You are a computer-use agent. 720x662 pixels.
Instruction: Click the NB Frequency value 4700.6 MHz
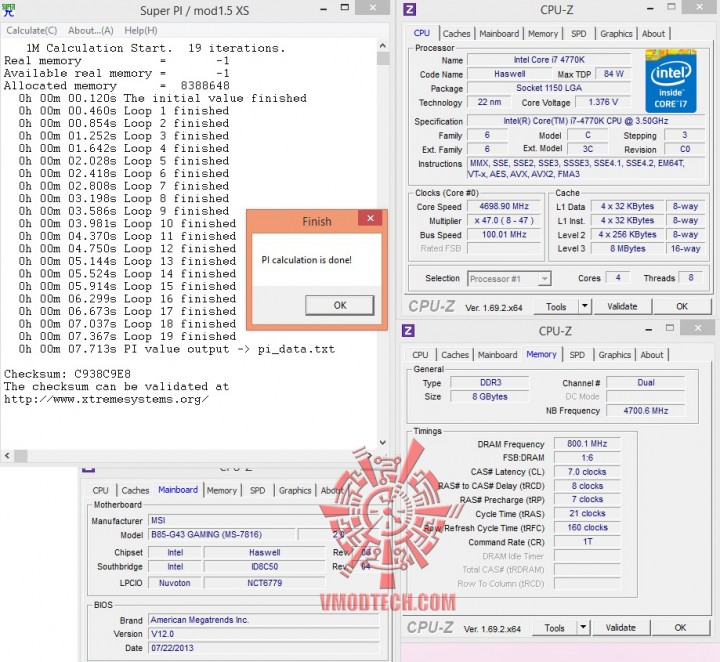646,411
